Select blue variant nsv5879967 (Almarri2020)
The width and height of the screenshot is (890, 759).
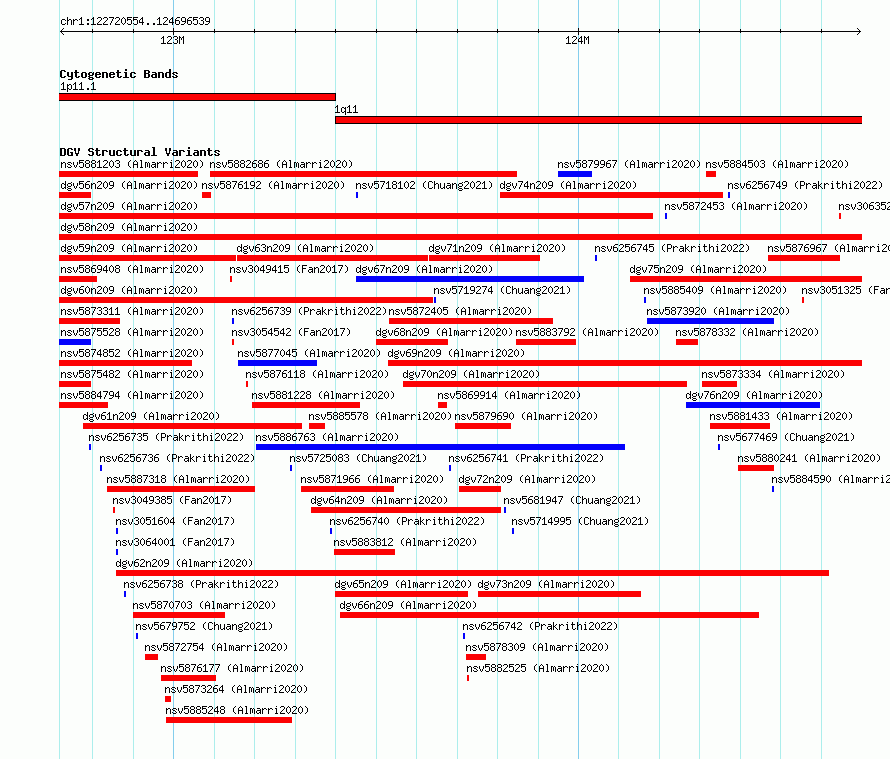(574, 174)
